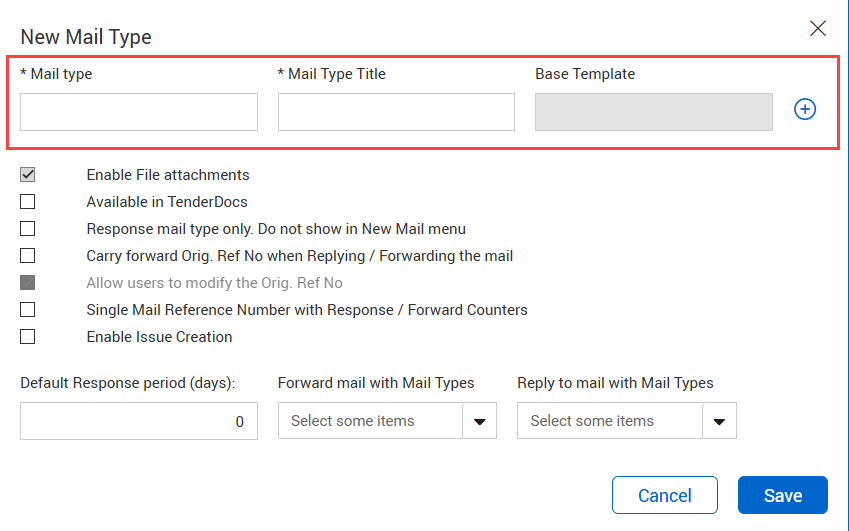Focus the Mail type text field
Screen dimensions: 849x531
point(139,112)
